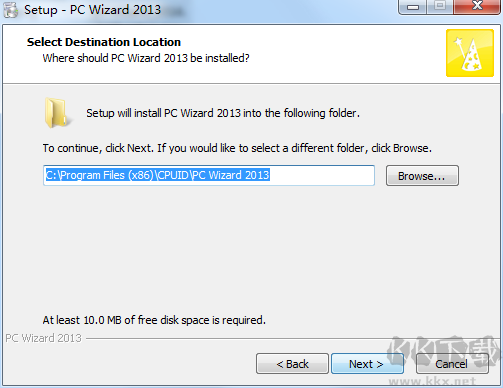Click the disabled maximize window button
The width and height of the screenshot is (503, 388).
tap(439, 7)
